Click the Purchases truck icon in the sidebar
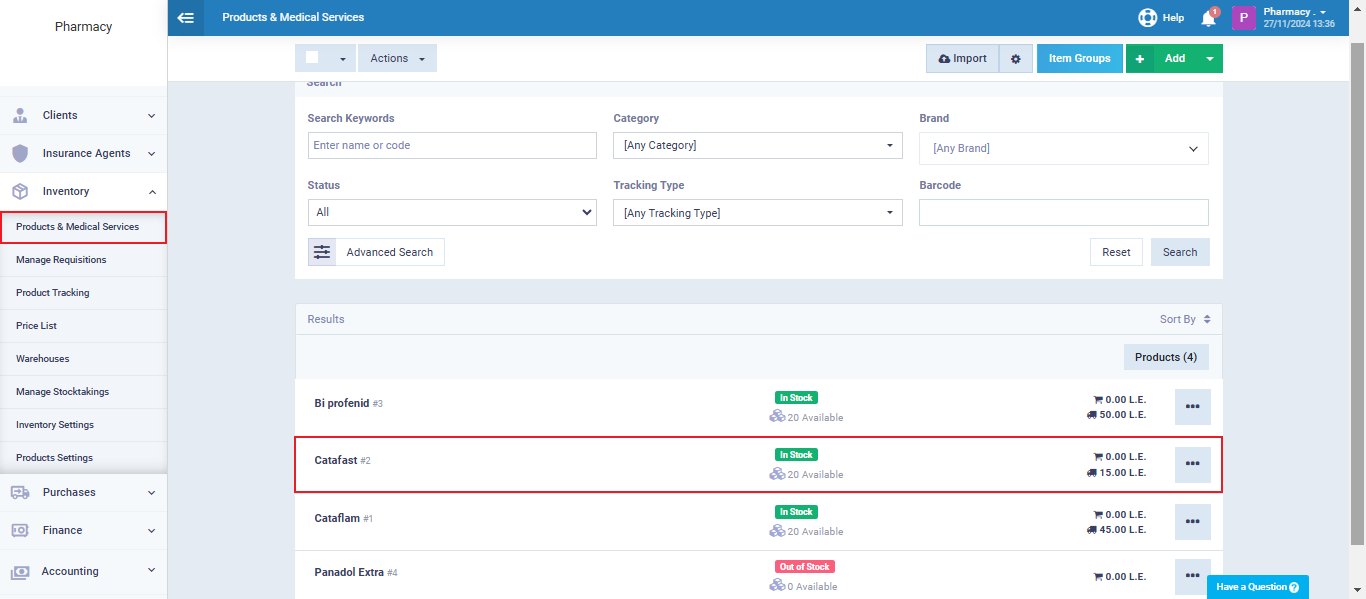Viewport: 1366px width, 599px height. [20, 492]
